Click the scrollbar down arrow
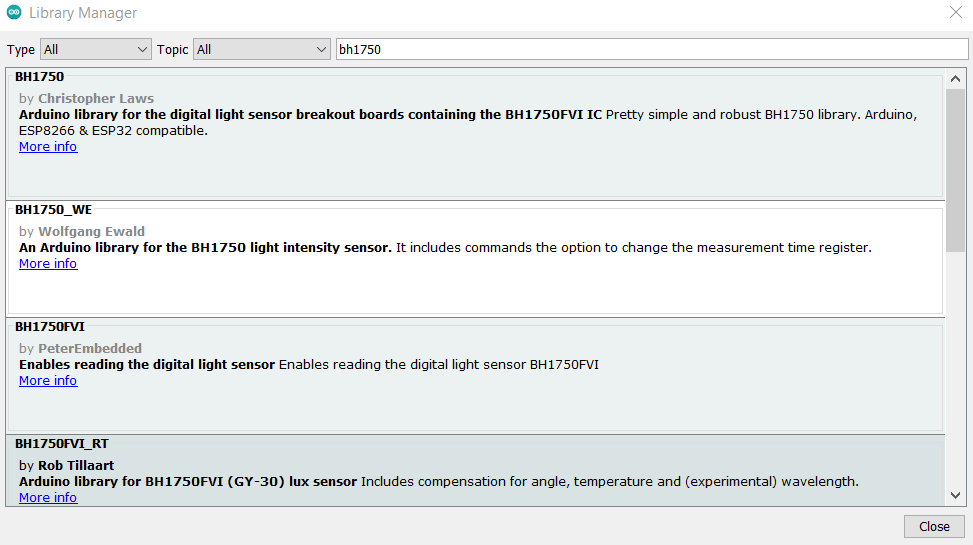The width and height of the screenshot is (973, 545). [x=956, y=495]
